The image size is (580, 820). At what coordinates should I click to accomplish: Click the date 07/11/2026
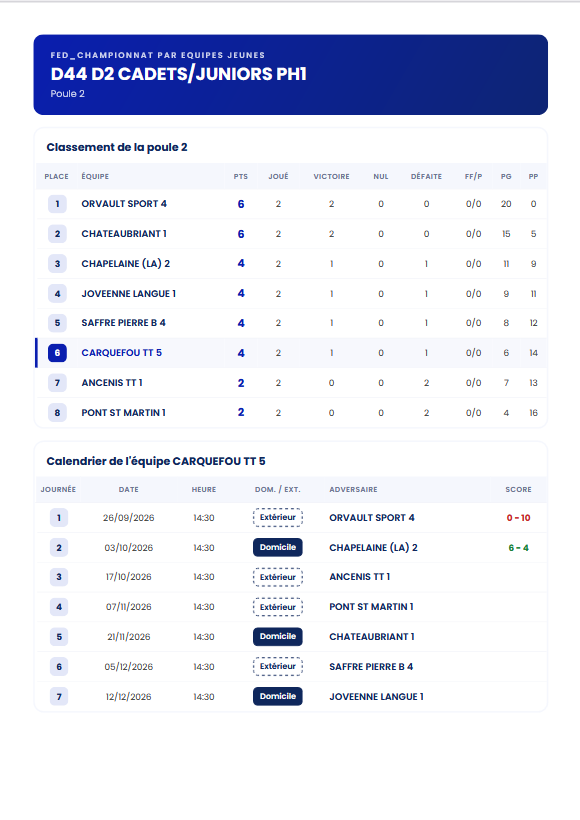pyautogui.click(x=129, y=607)
